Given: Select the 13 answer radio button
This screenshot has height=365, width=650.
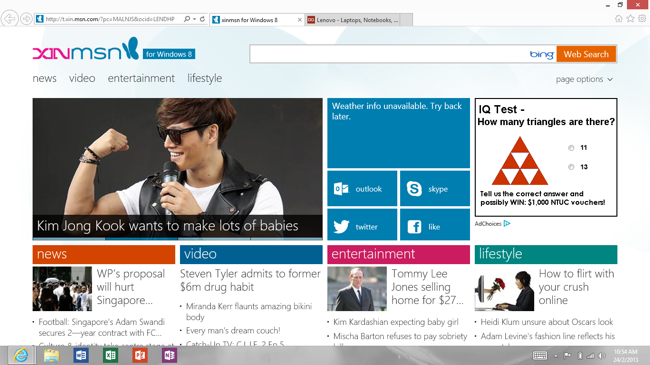Looking at the screenshot, I should click(x=571, y=167).
